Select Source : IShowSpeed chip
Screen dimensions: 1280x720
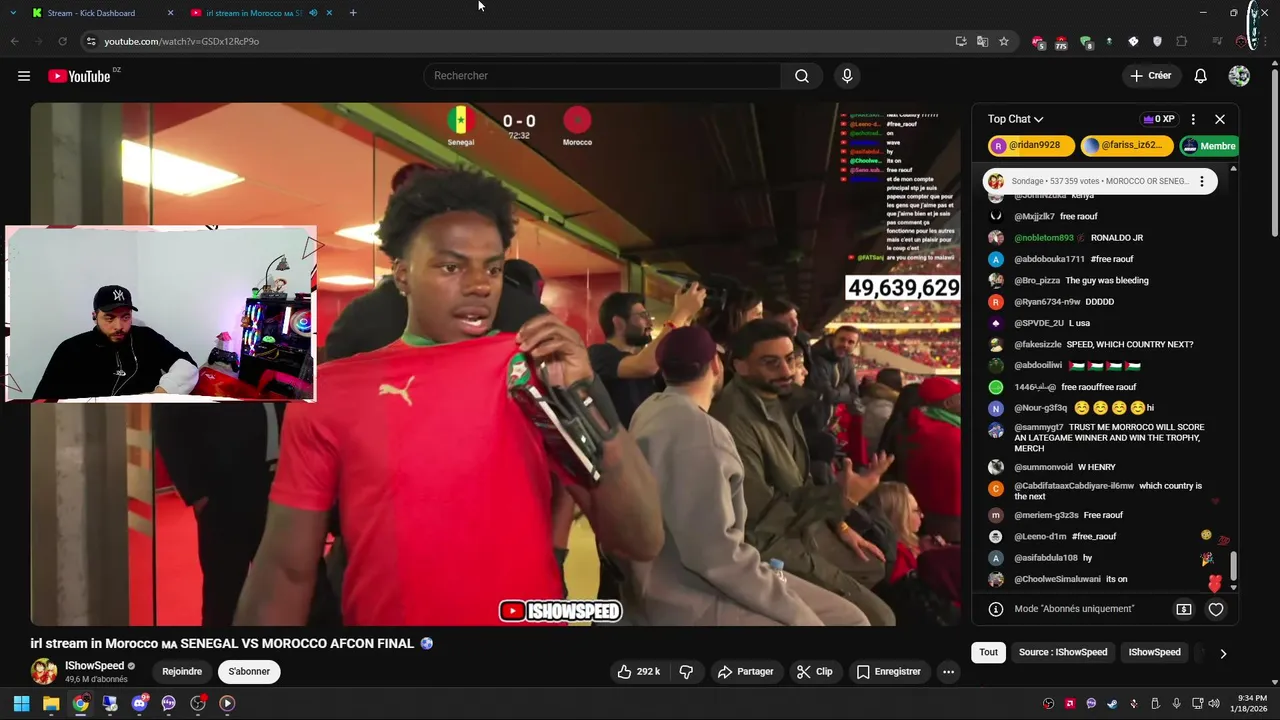click(1063, 652)
